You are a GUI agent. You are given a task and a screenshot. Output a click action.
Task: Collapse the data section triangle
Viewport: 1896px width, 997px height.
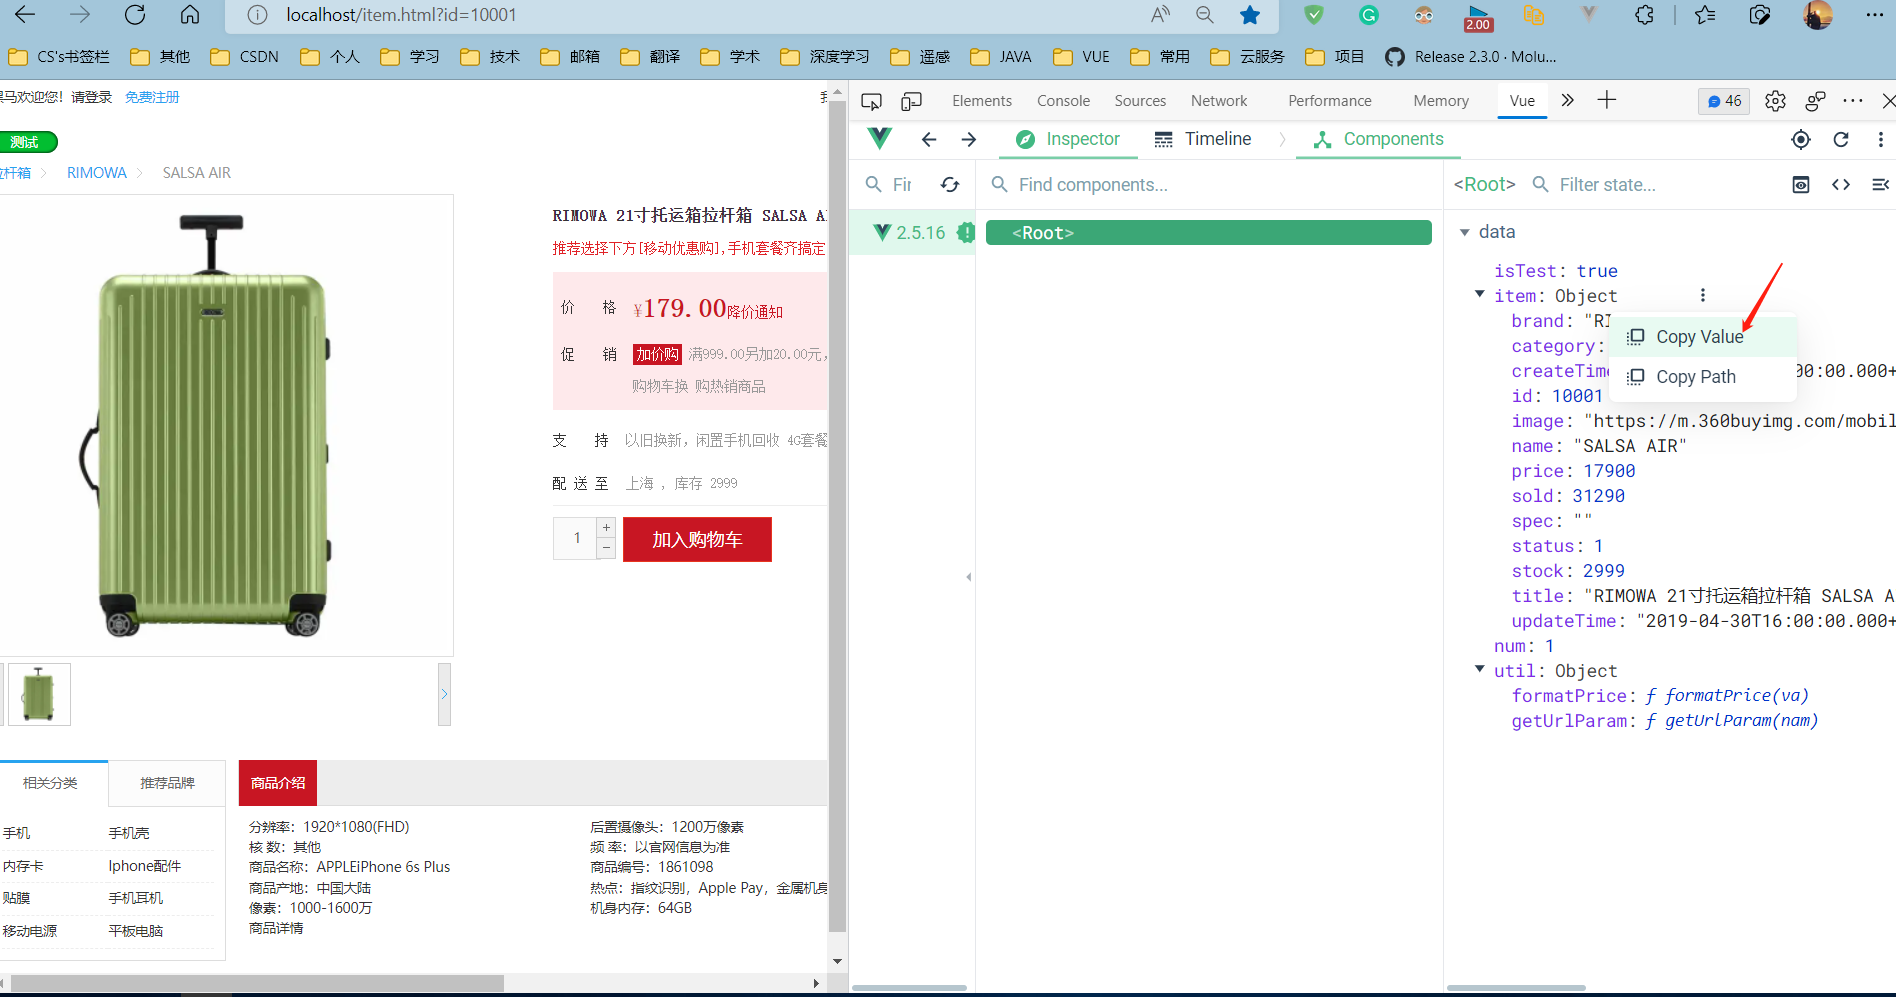tap(1465, 232)
